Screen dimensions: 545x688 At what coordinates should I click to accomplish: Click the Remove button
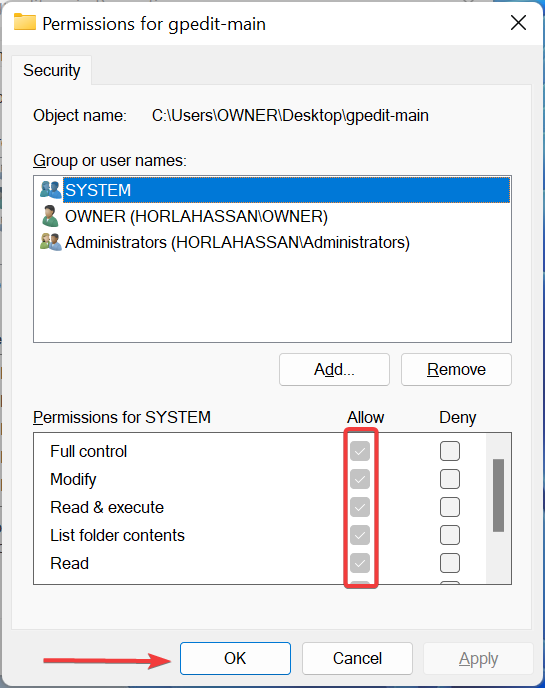tap(456, 369)
